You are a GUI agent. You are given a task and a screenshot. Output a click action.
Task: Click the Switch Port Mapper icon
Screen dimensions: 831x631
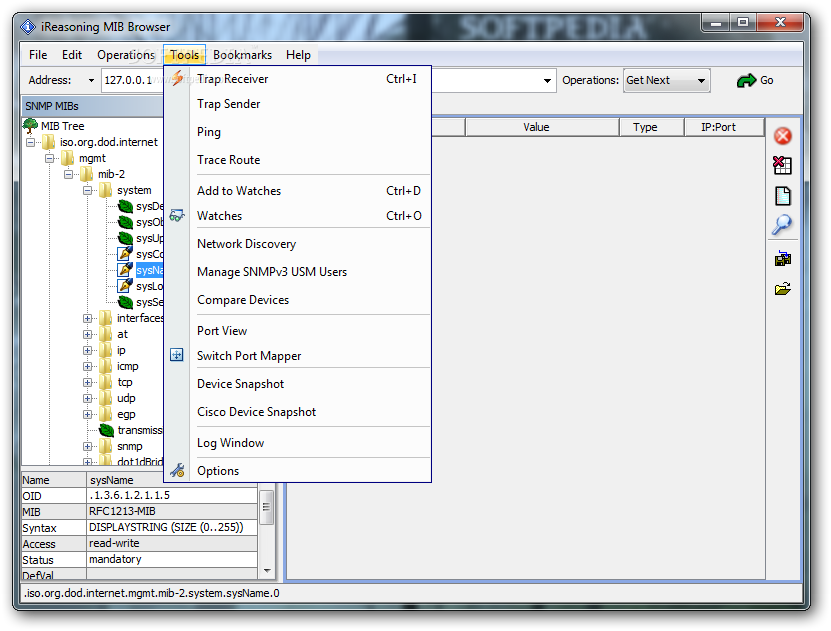(x=176, y=355)
